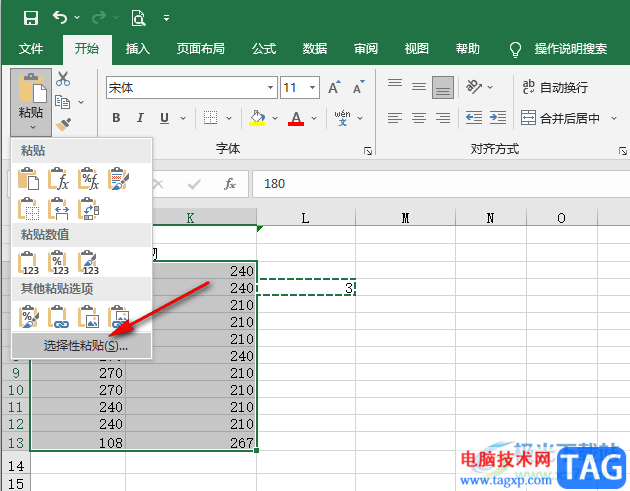Click the Copy icon
Viewport: 630px width, 491px height.
point(63,102)
